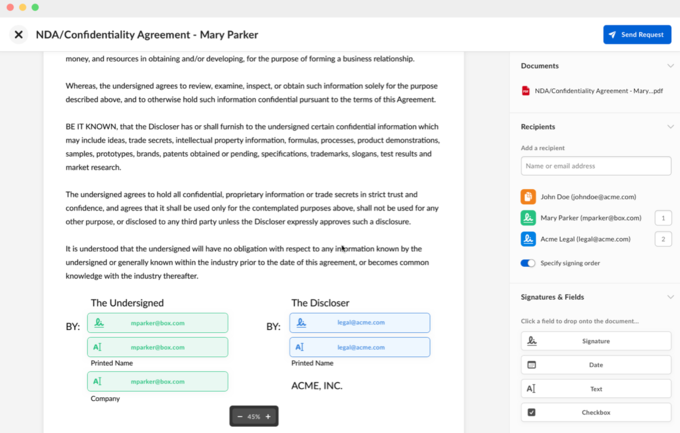Screen dimensions: 680x433
Task: Click the Send Request button
Action: 637,35
